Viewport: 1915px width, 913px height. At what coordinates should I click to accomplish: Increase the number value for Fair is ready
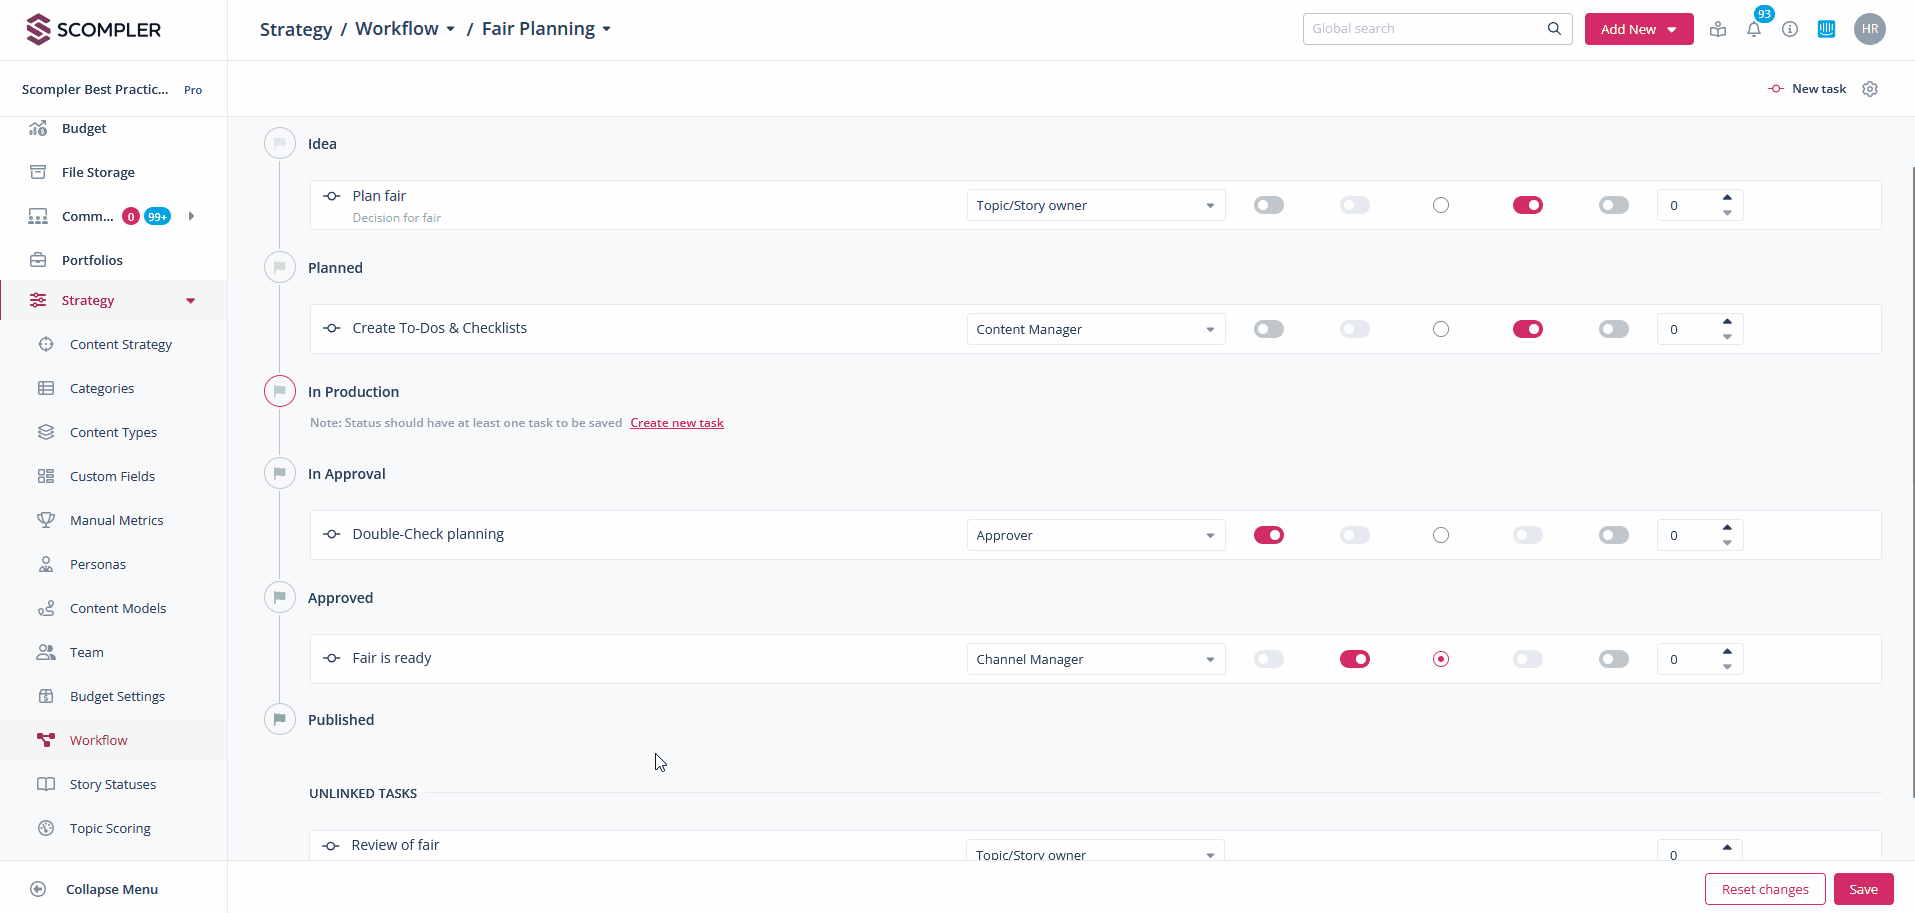[1727, 651]
